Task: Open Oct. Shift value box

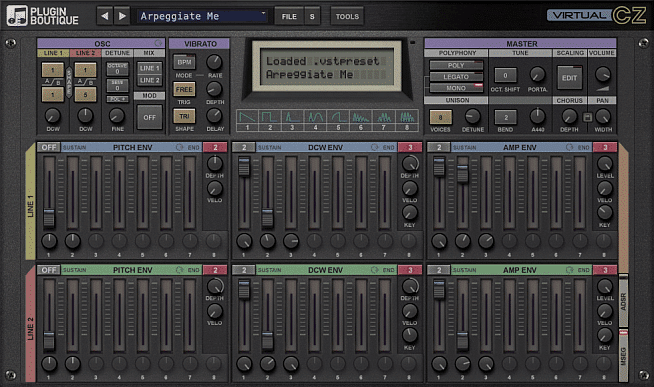Action: click(x=505, y=75)
